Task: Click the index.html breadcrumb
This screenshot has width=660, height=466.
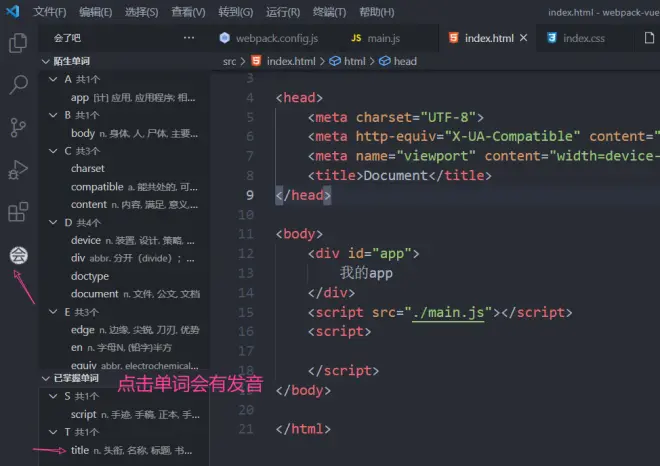Action: coord(291,61)
